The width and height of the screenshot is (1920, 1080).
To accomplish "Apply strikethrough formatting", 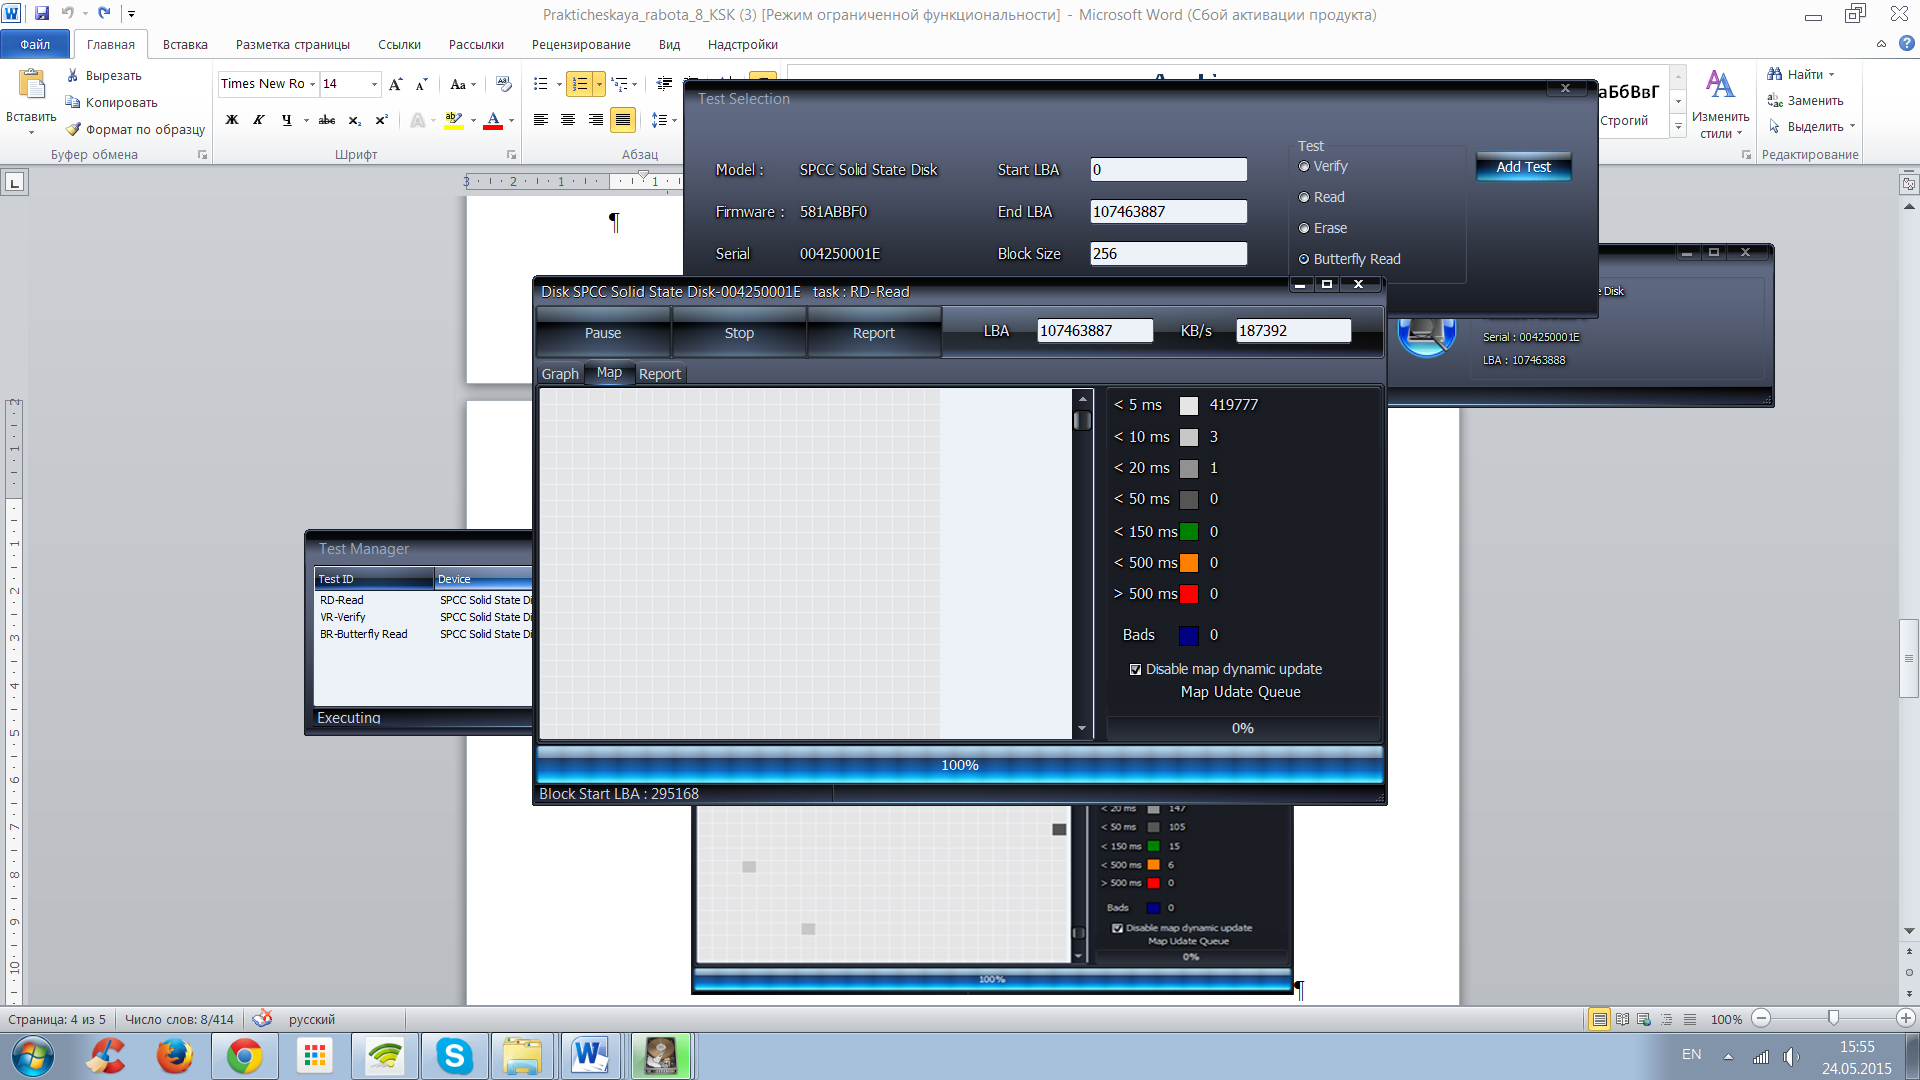I will [x=327, y=120].
